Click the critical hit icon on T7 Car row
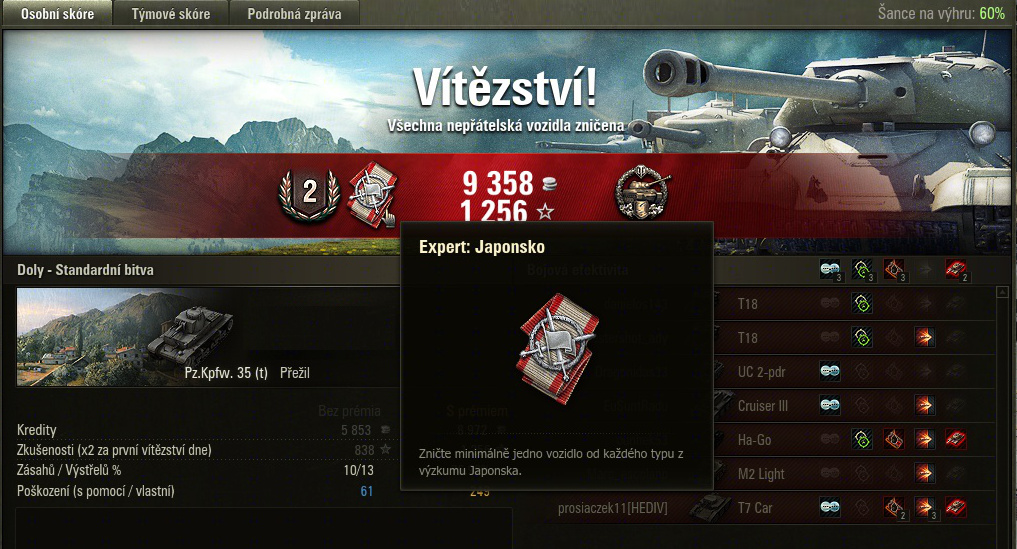This screenshot has width=1017, height=549. pyautogui.click(x=894, y=507)
